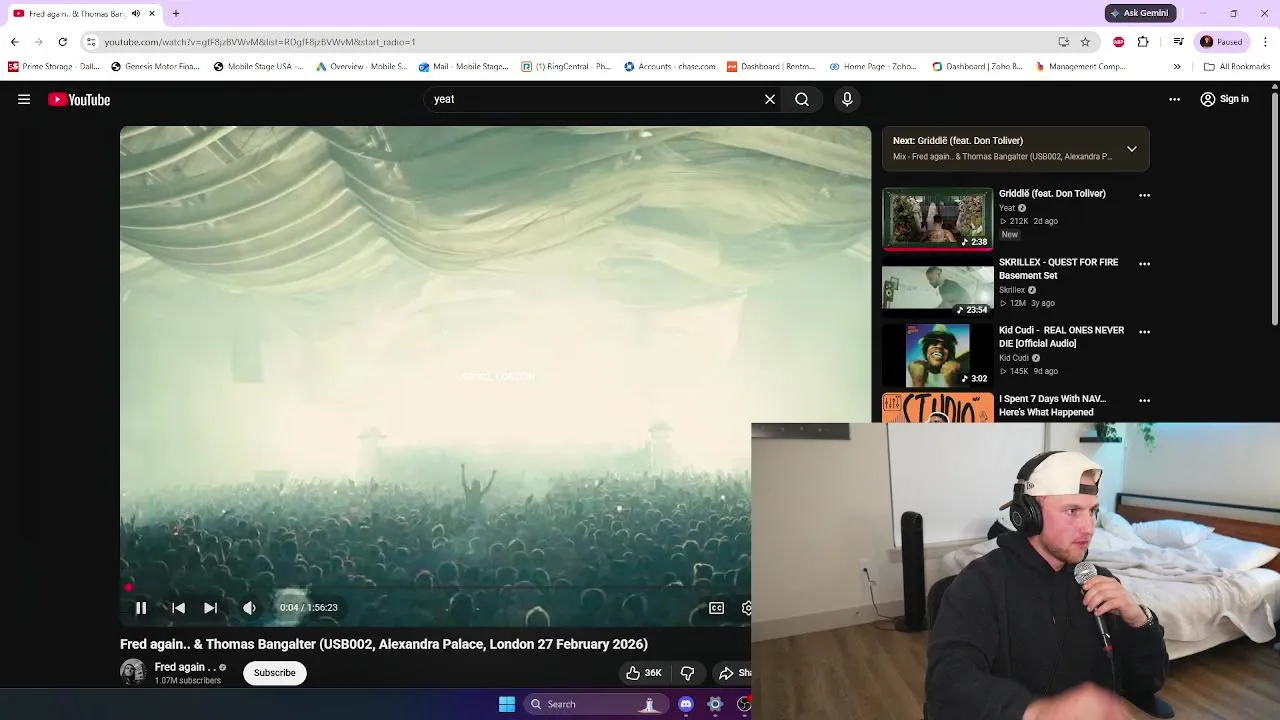Seek using the red progress bar

pos(435,586)
